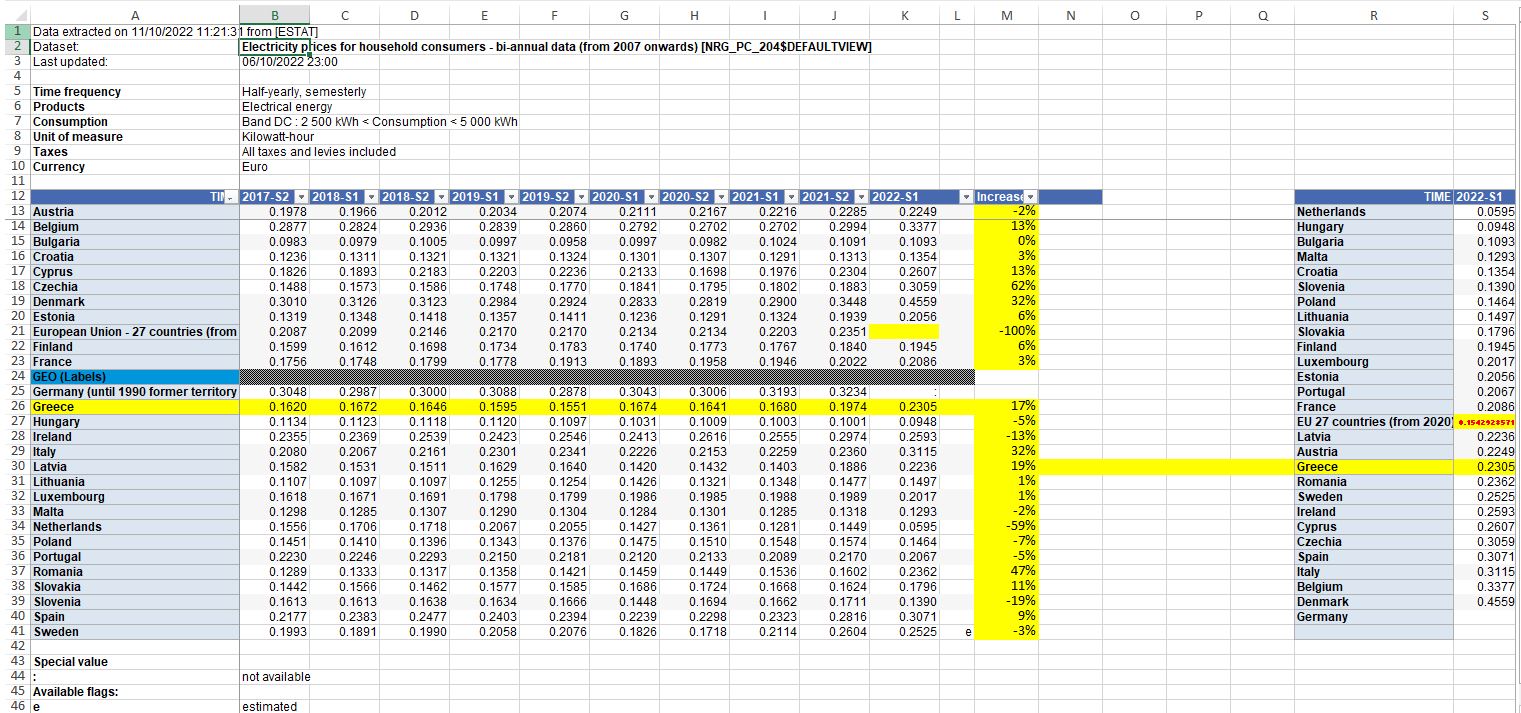Expand the 2019-S1 column filter

click(x=511, y=197)
